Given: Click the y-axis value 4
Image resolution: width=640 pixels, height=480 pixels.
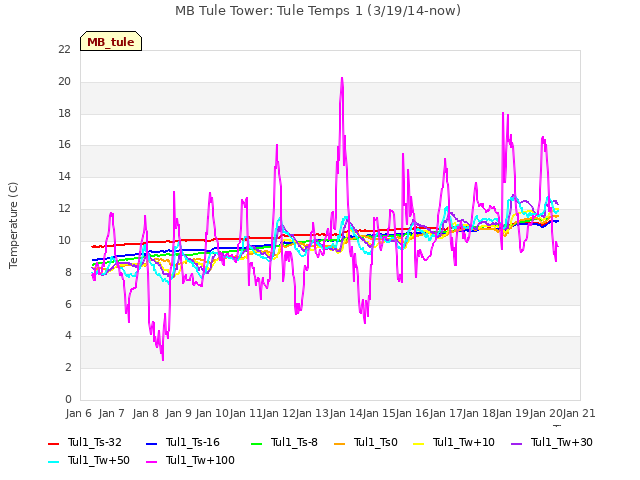Looking at the screenshot, I should [68, 336].
